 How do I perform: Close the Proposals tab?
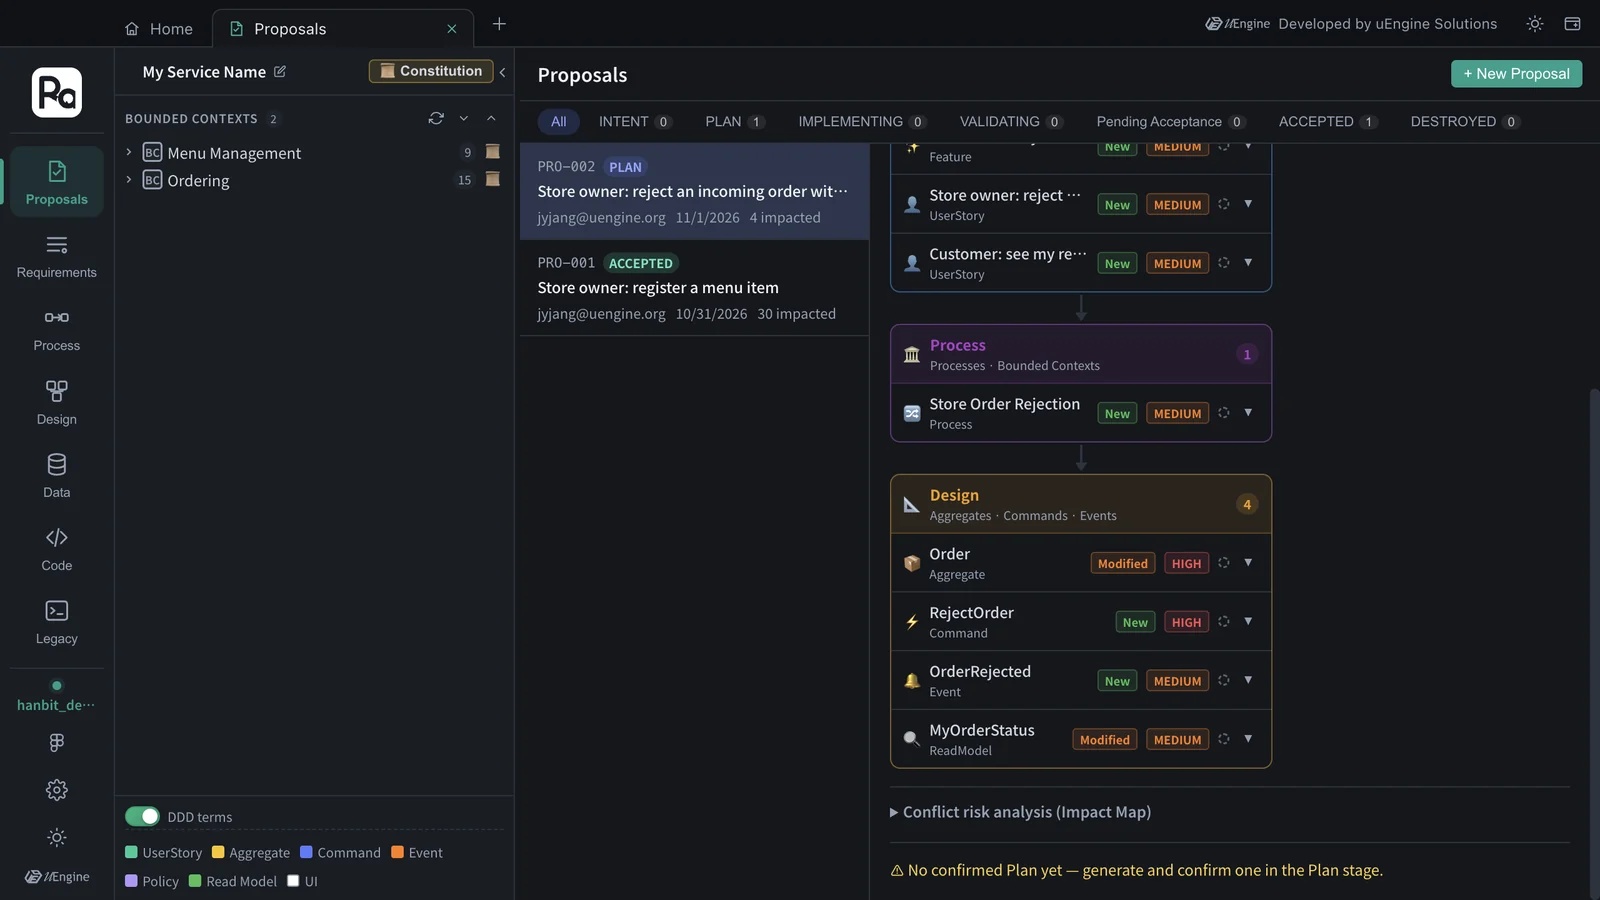452,29
